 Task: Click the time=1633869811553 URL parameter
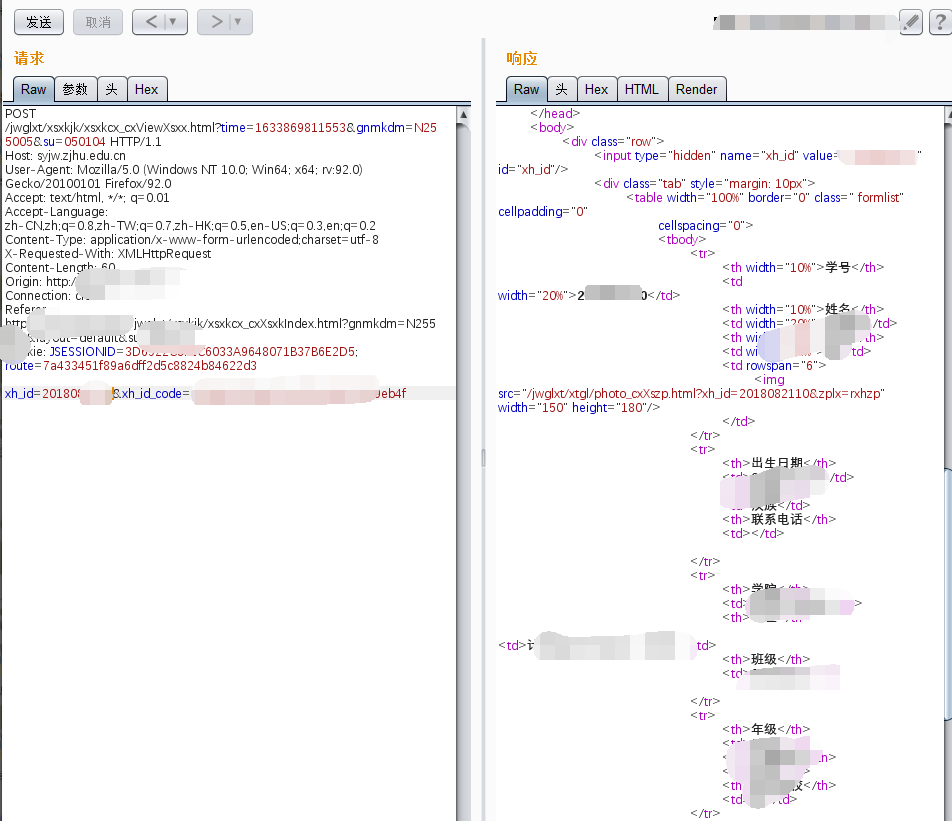(x=284, y=128)
